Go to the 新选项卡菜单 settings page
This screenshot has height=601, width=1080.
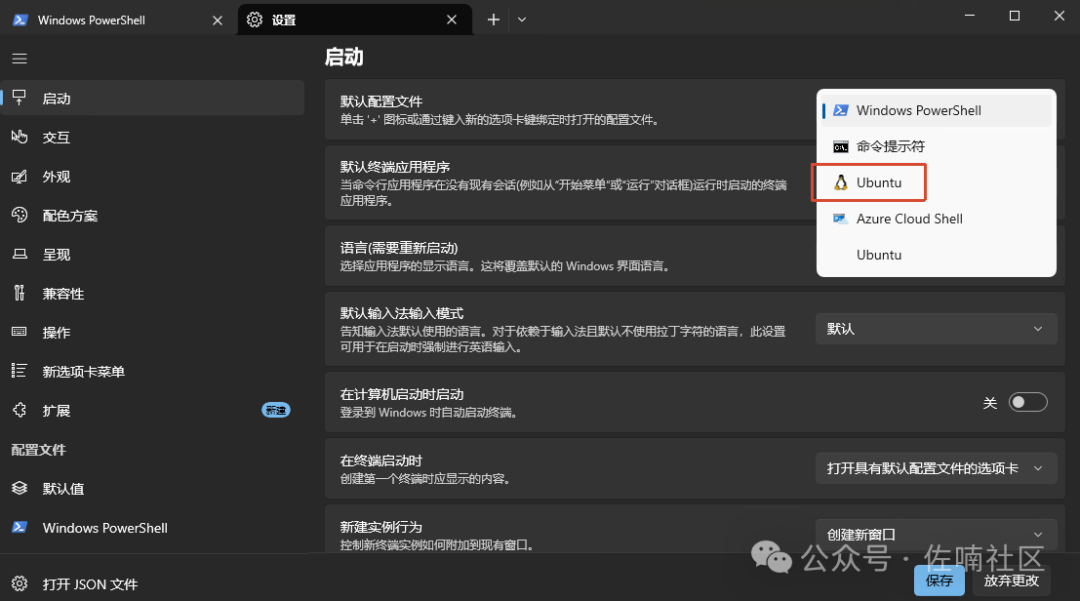[x=152, y=371]
